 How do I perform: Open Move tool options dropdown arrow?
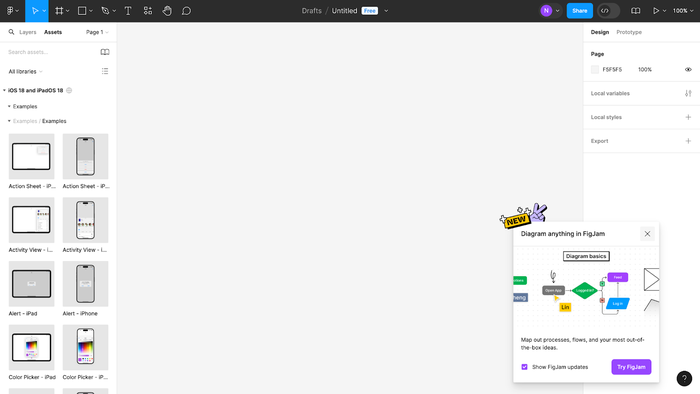pyautogui.click(x=44, y=11)
